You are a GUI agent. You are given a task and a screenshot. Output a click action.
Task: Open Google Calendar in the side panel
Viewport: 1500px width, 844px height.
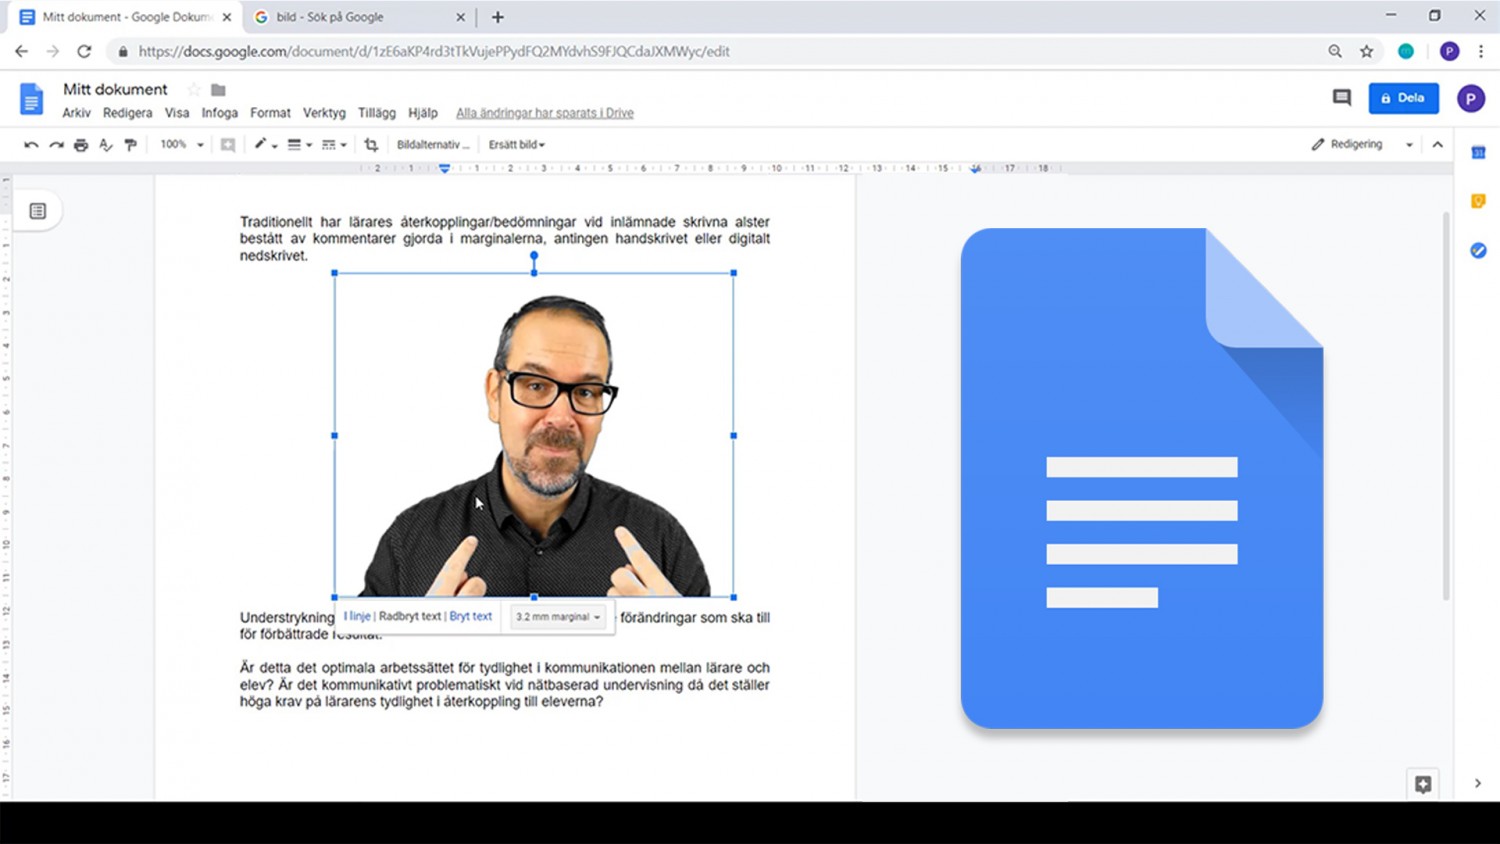click(1478, 152)
